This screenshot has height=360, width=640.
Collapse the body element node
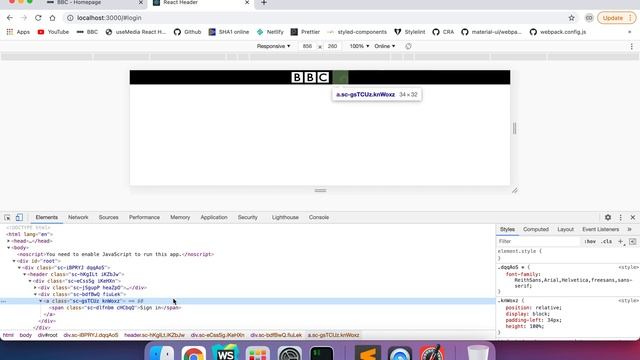[x=8, y=248]
